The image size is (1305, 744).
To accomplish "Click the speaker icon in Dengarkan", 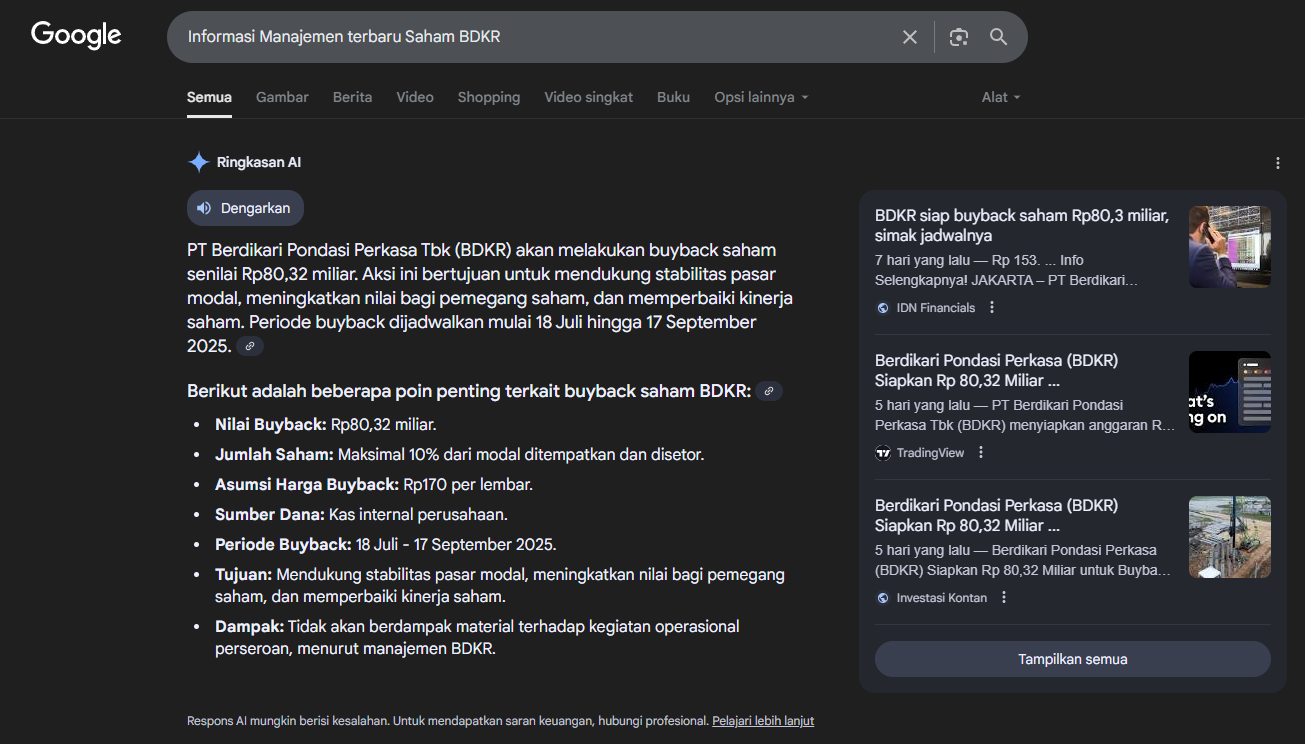I will (x=204, y=208).
